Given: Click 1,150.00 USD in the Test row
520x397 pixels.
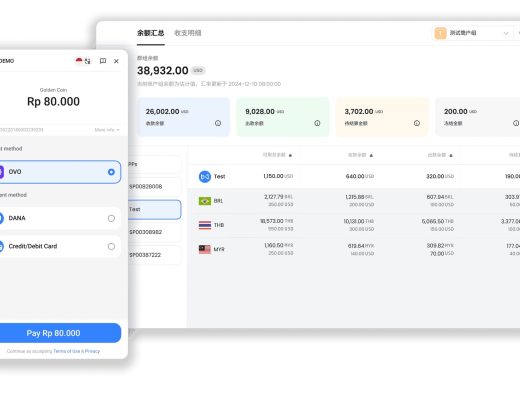Looking at the screenshot, I should pos(278,176).
